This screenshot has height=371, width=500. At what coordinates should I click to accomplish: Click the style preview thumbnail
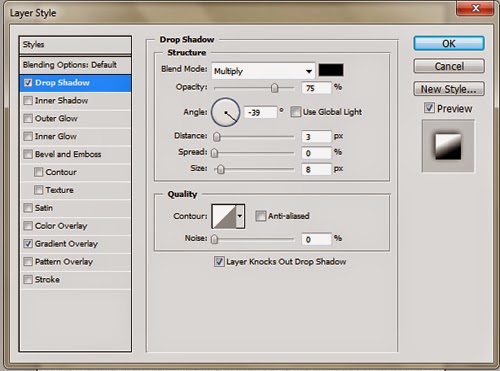tap(448, 146)
